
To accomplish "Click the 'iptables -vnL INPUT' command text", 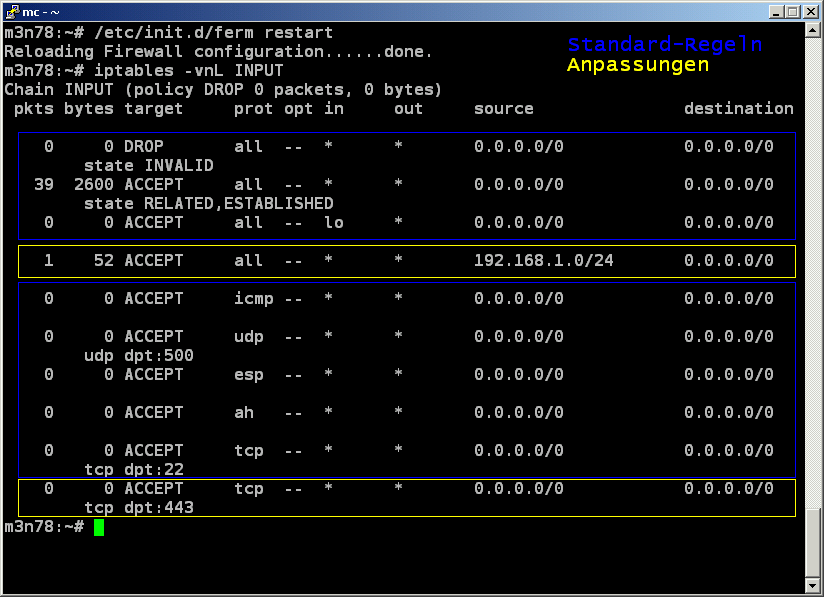I will (x=189, y=71).
